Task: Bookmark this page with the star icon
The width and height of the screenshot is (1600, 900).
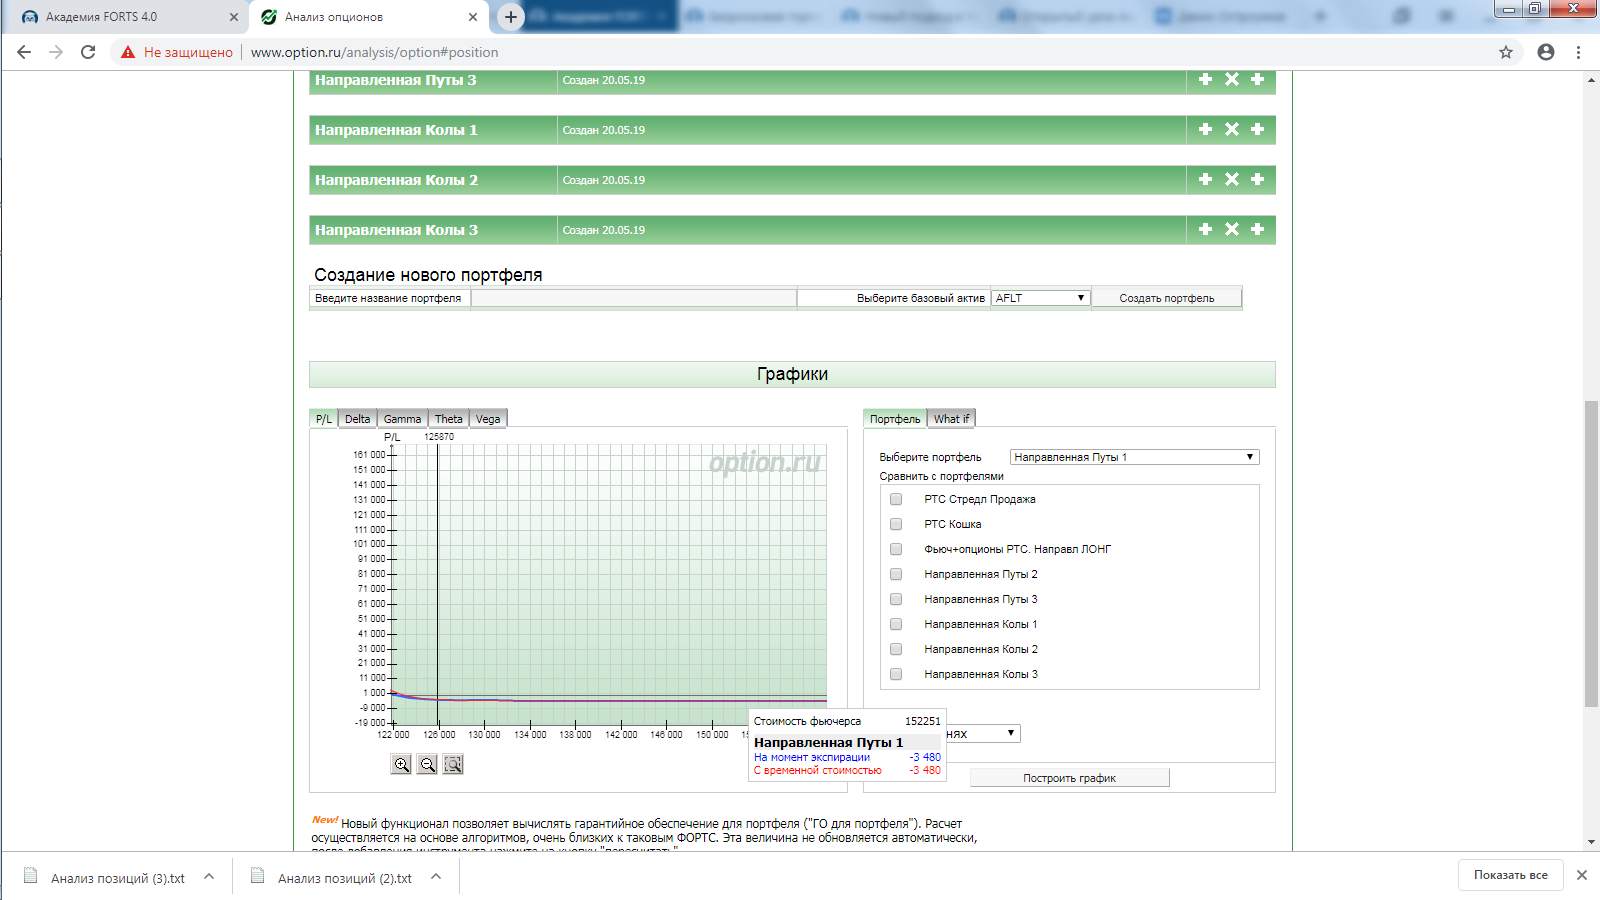Action: [x=1506, y=52]
